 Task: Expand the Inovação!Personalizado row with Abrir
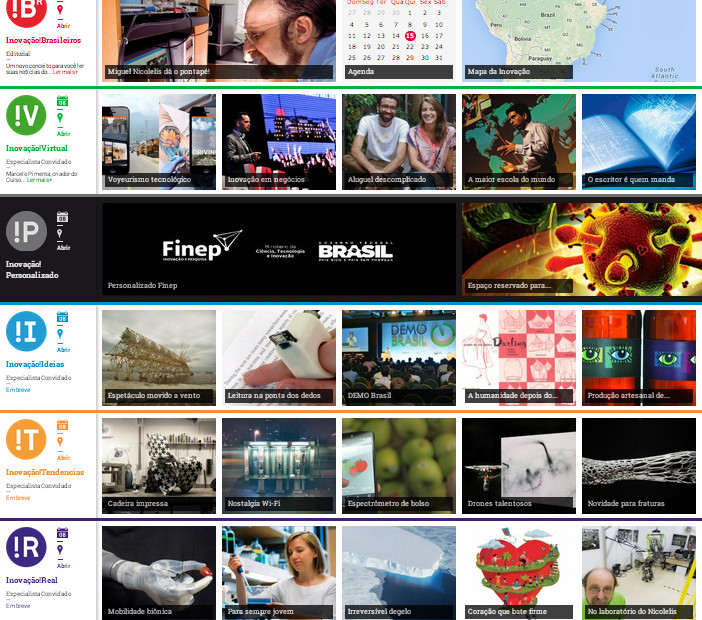pos(63,248)
